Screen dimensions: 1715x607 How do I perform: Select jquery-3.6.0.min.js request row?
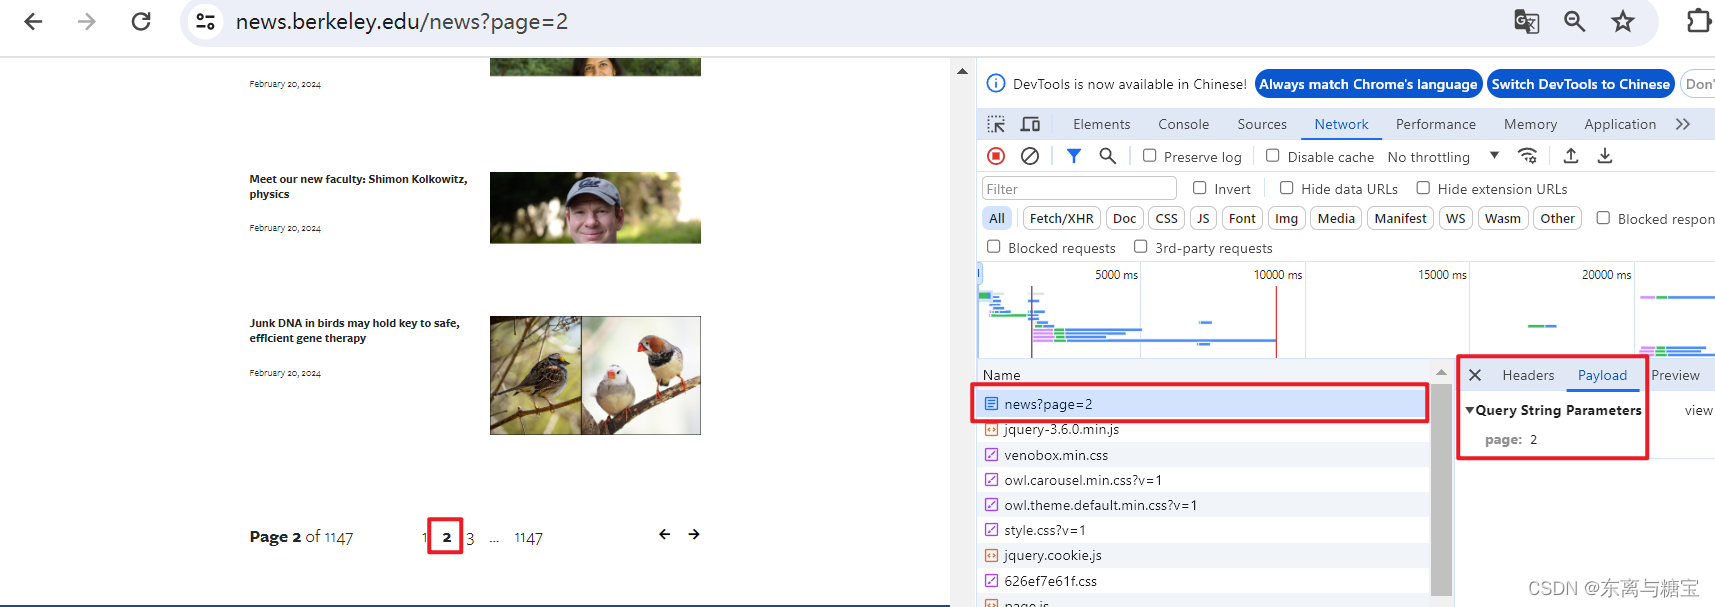click(x=1203, y=429)
